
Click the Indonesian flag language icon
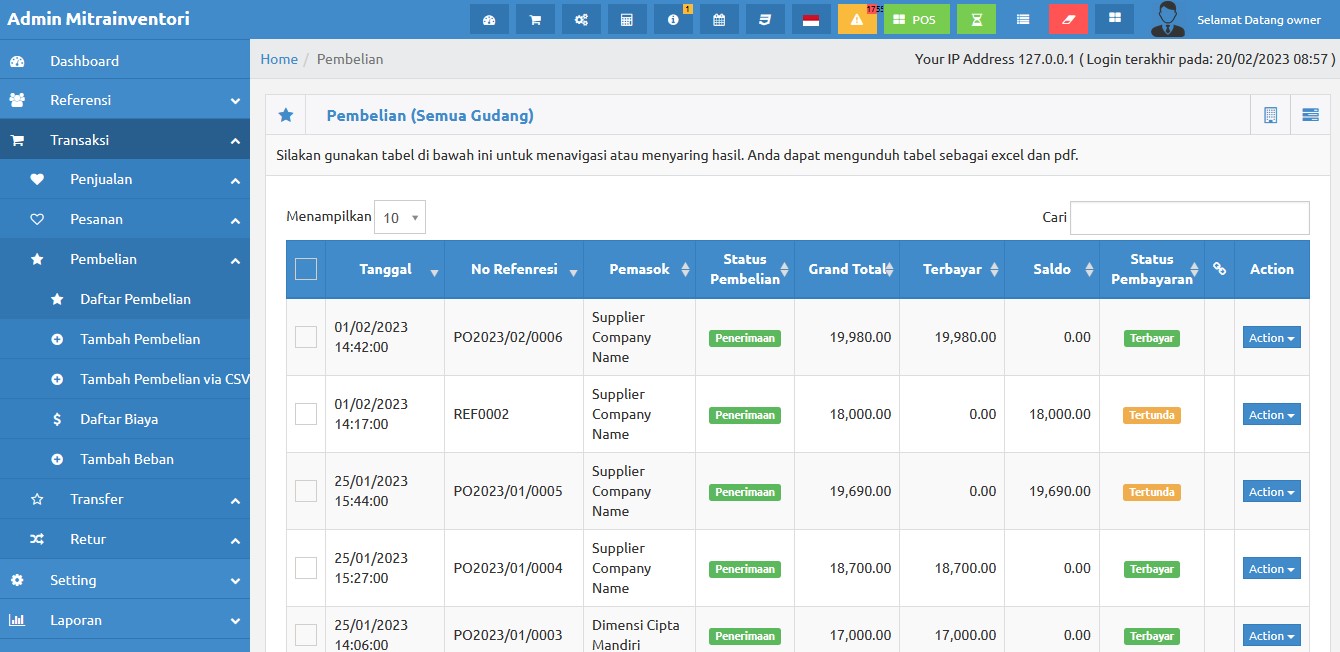pos(811,20)
